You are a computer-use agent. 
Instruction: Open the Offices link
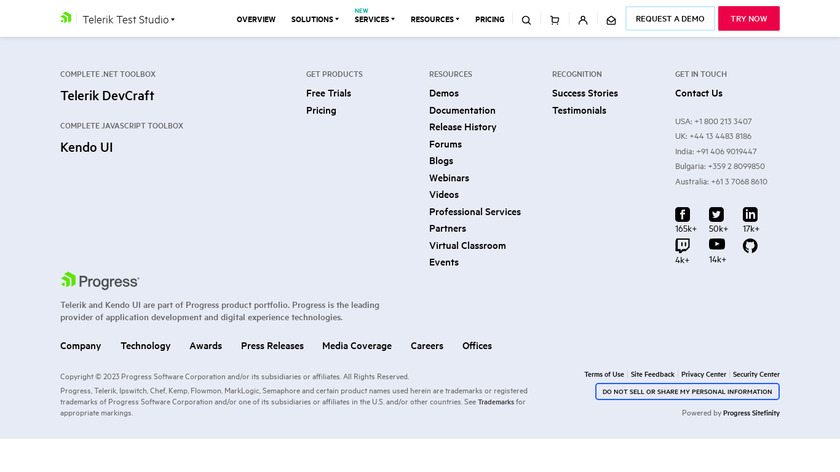point(477,346)
